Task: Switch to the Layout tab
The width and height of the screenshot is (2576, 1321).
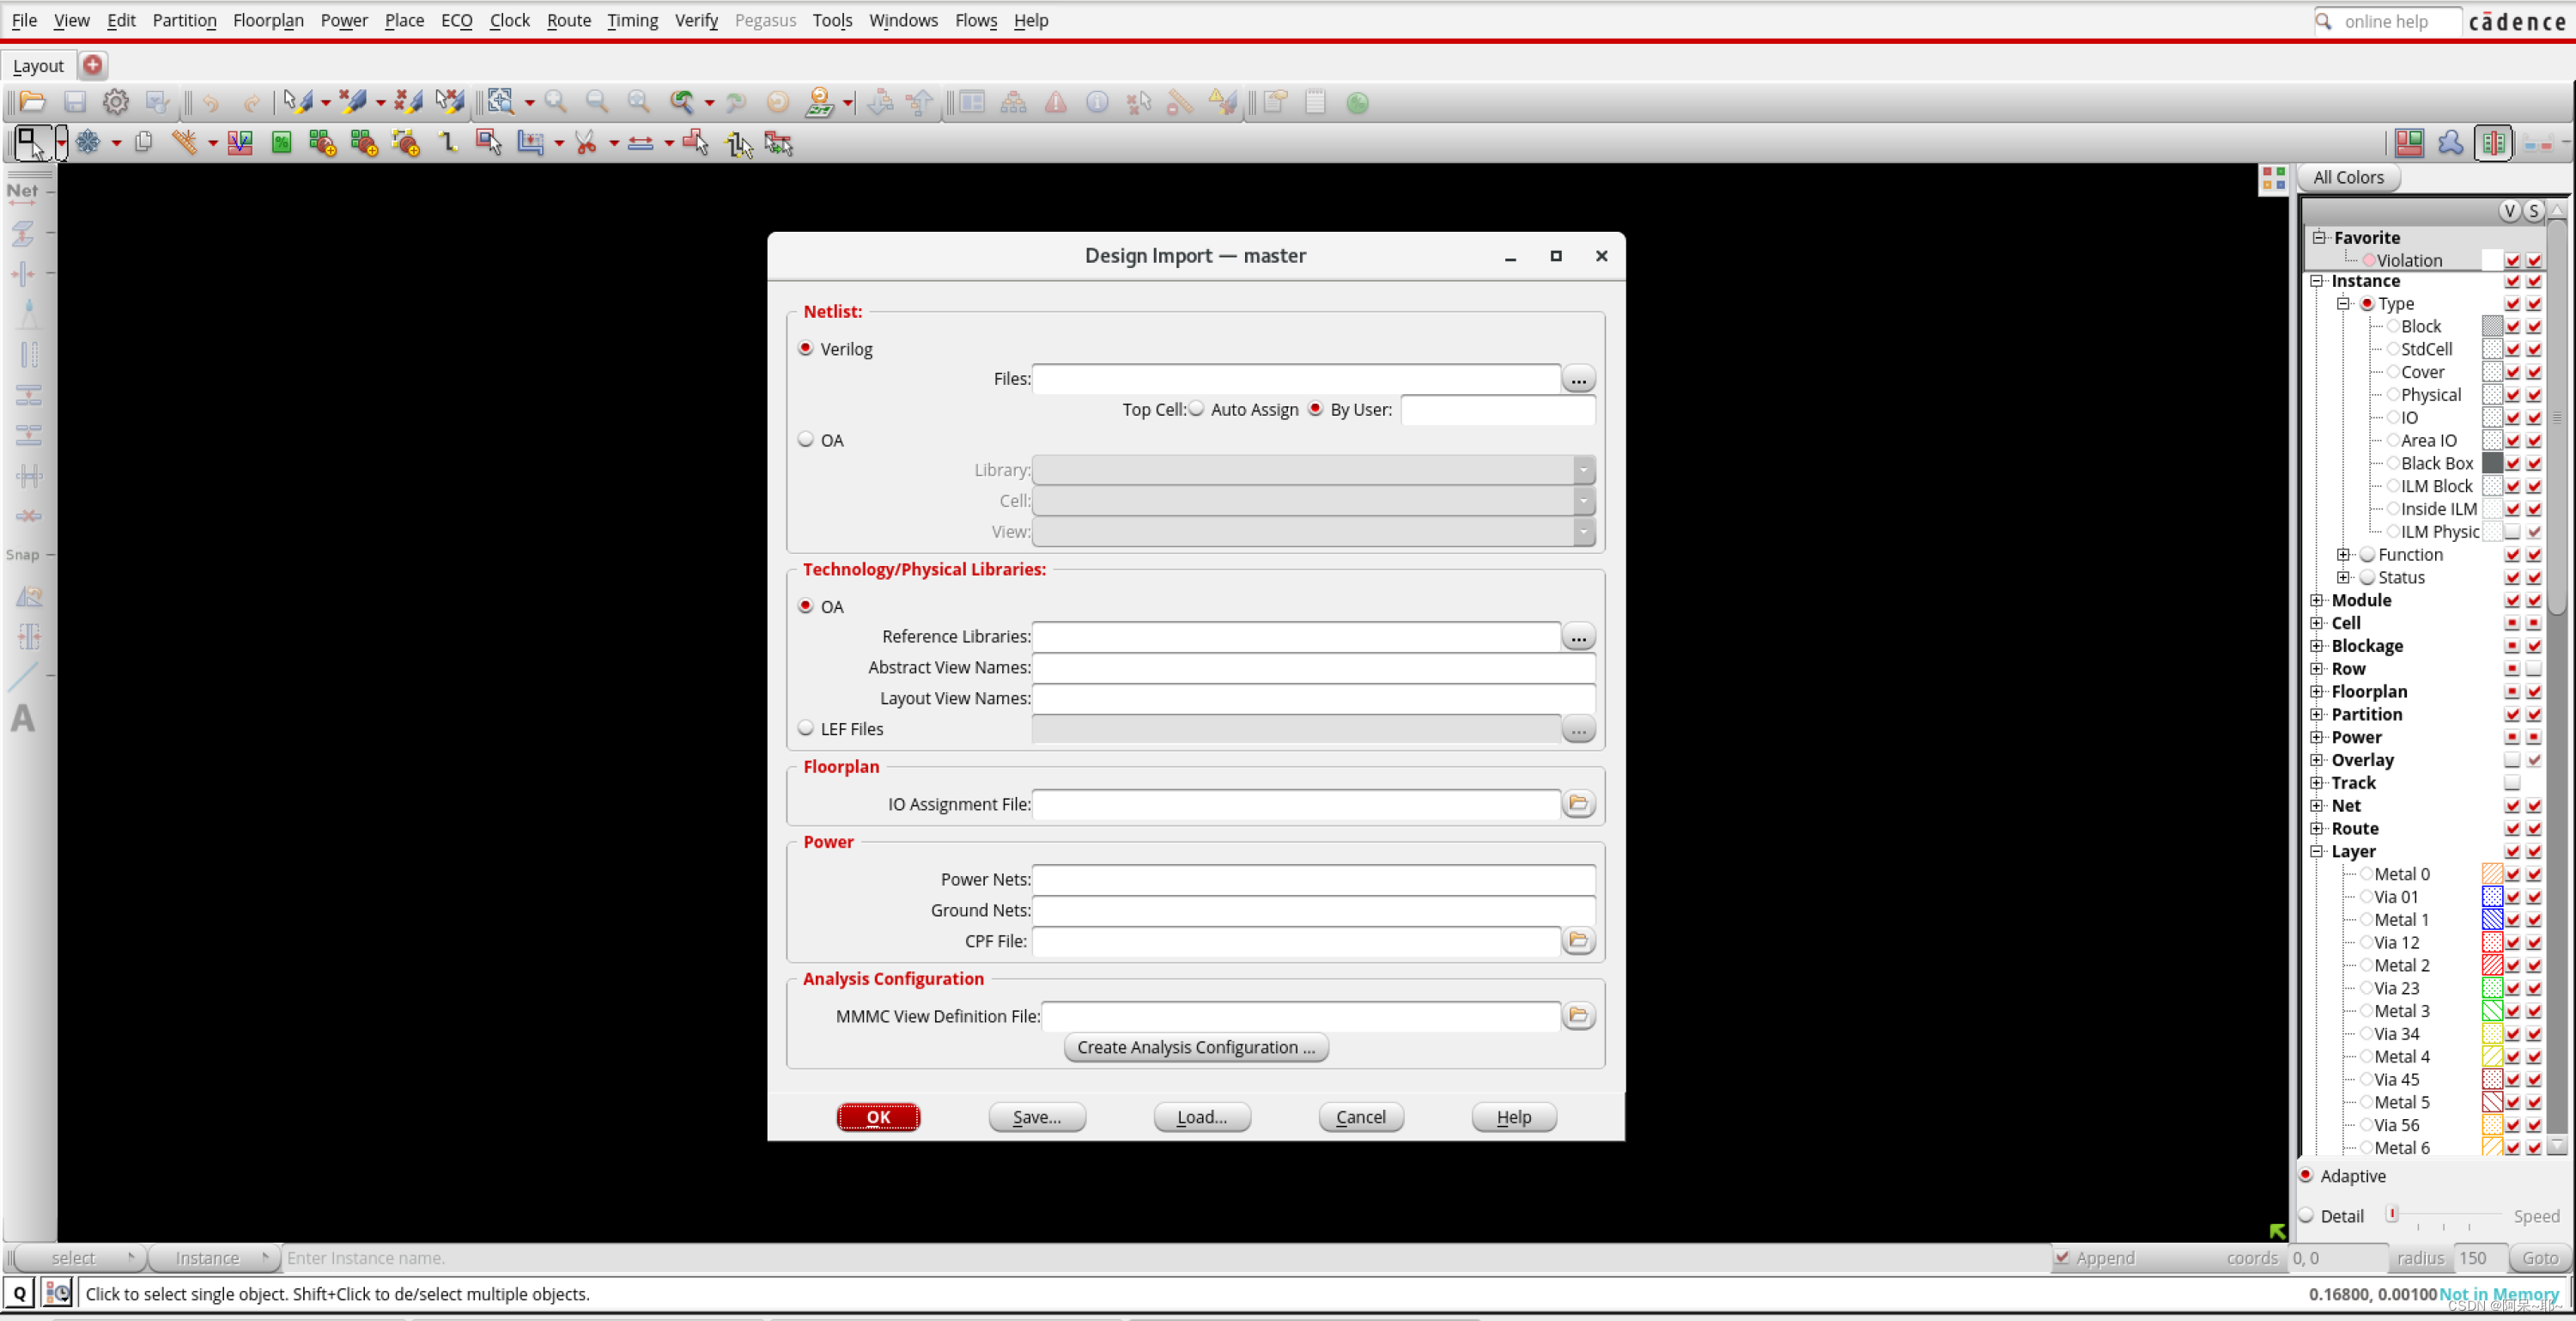Action: point(38,66)
